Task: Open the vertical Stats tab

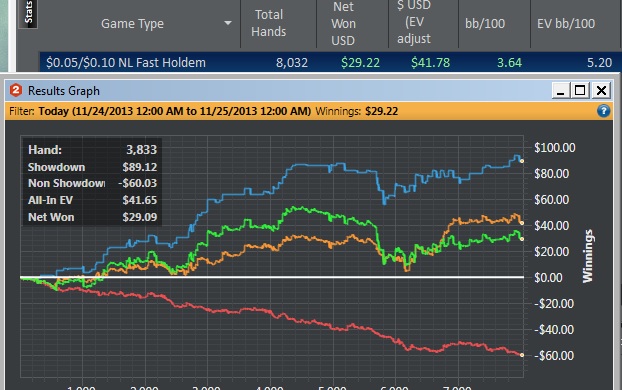Action: [x=29, y=13]
